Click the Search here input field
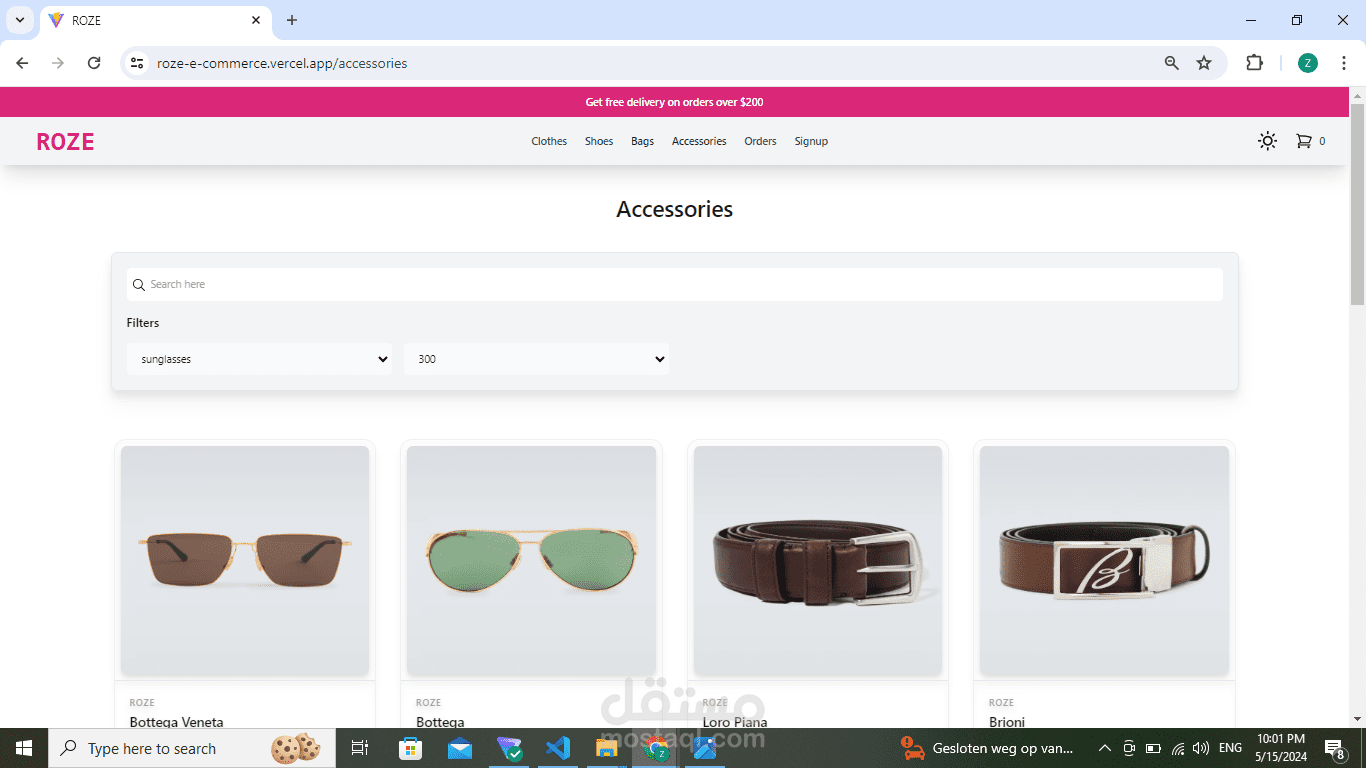Image resolution: width=1366 pixels, height=768 pixels. (x=674, y=284)
